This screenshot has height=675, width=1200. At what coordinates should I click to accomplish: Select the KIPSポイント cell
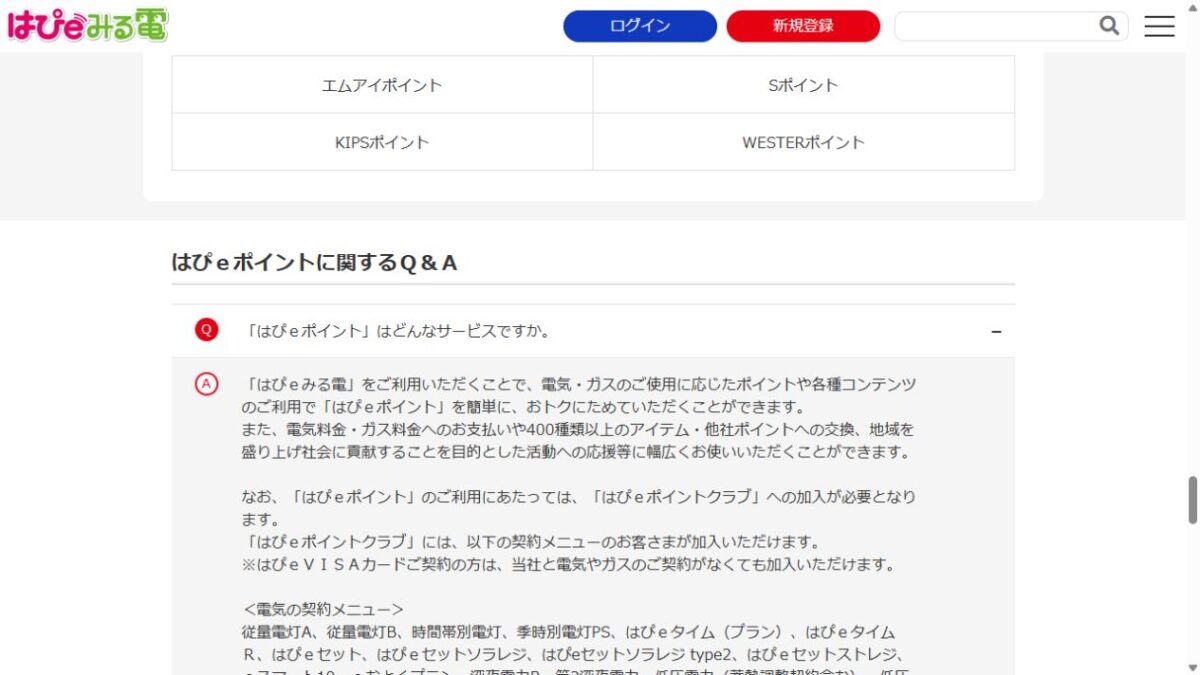point(382,142)
